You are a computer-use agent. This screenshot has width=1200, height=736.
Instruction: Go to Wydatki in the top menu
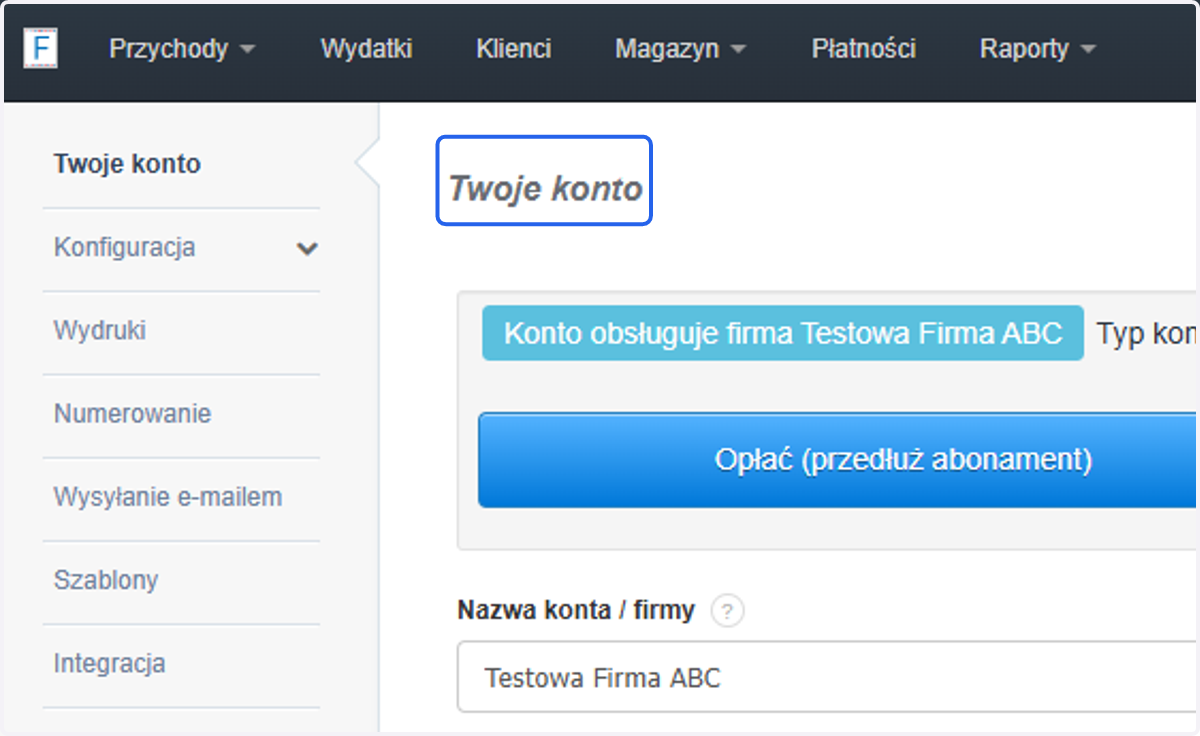[366, 49]
